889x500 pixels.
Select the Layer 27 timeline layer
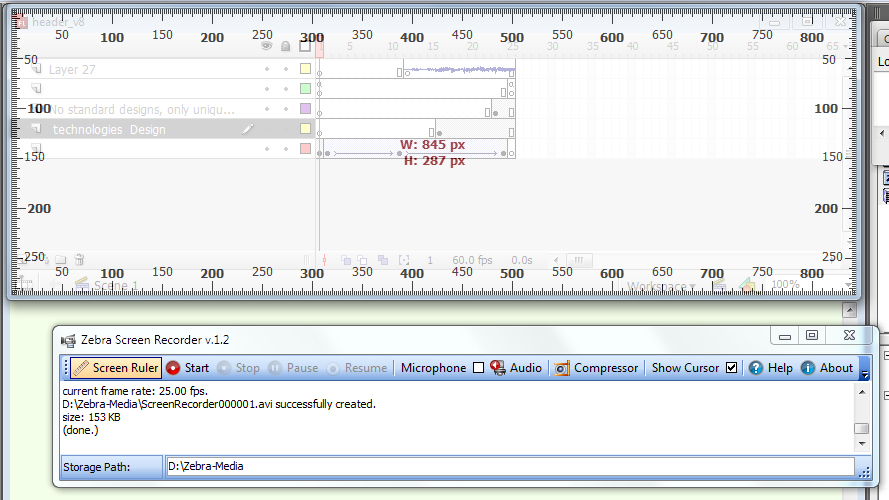(72, 70)
